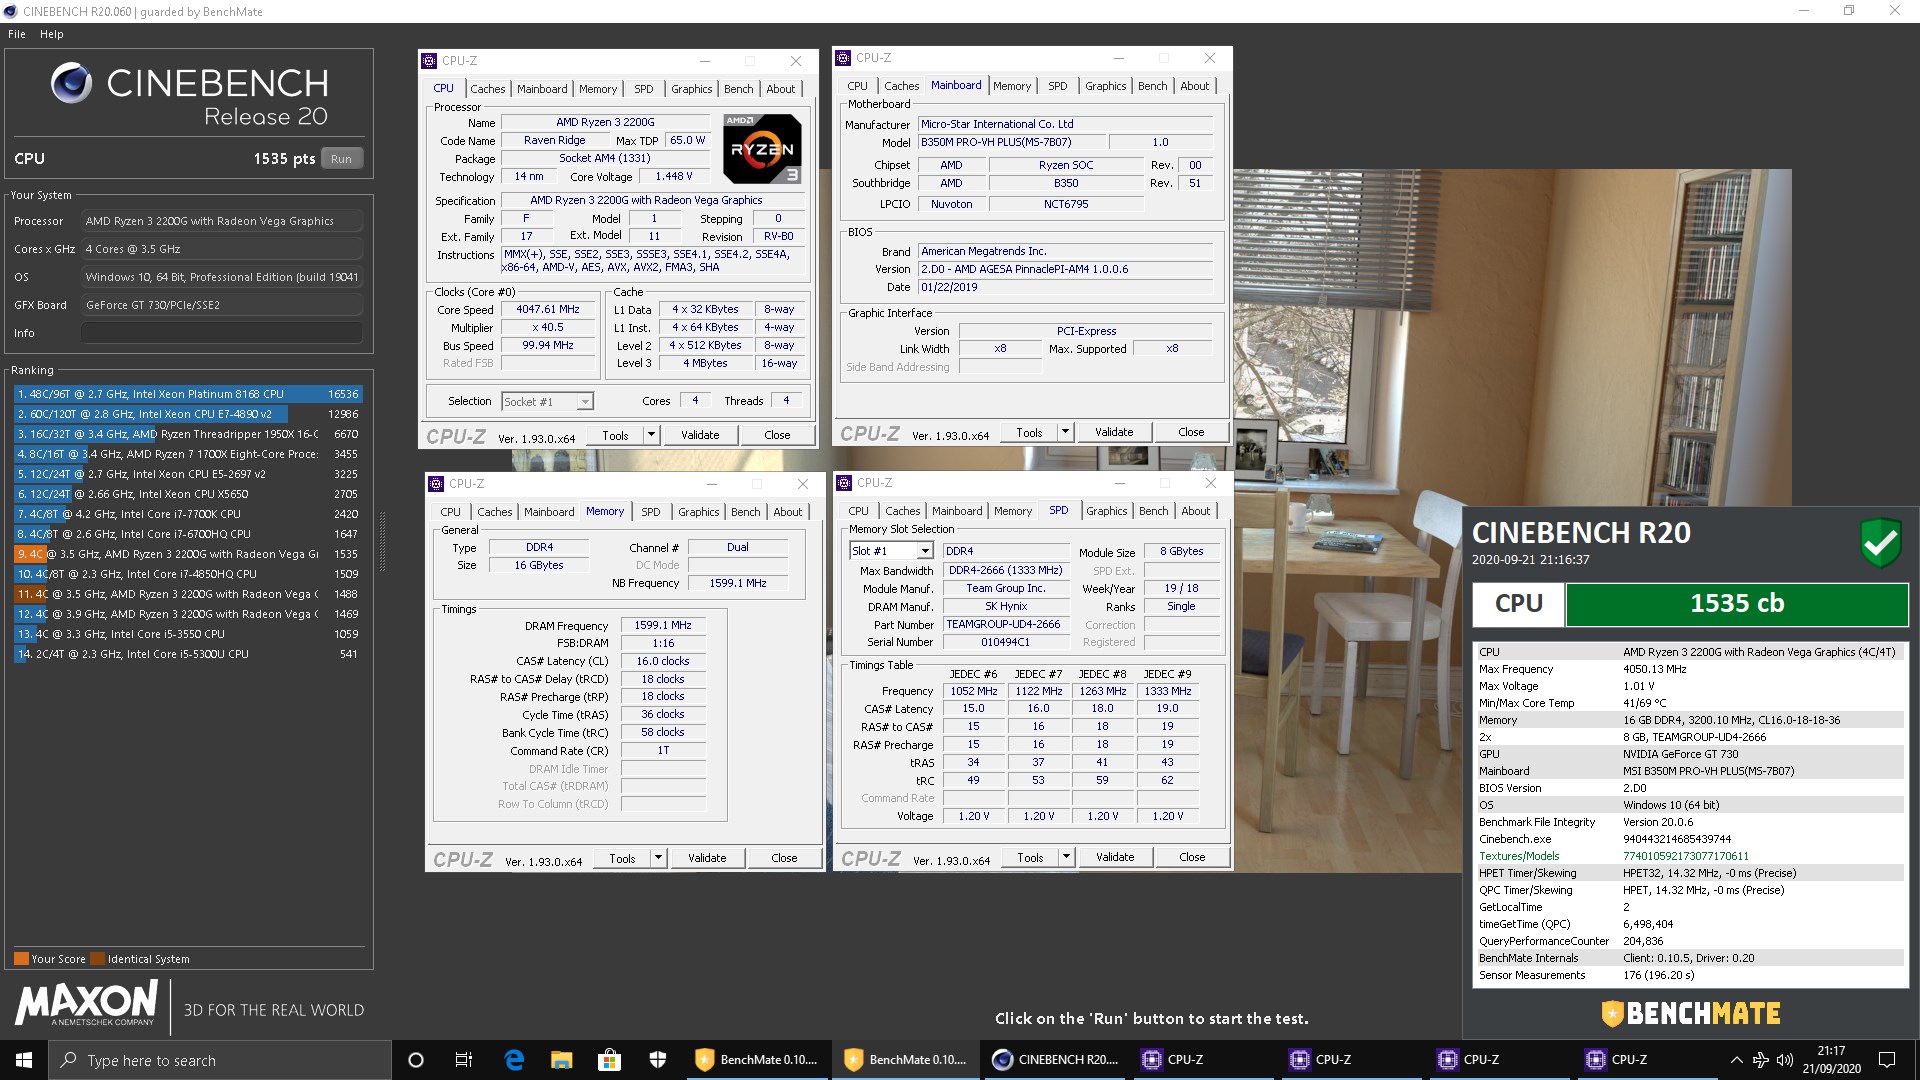
Task: Open Microsoft Store from the taskbar
Action: [609, 1060]
